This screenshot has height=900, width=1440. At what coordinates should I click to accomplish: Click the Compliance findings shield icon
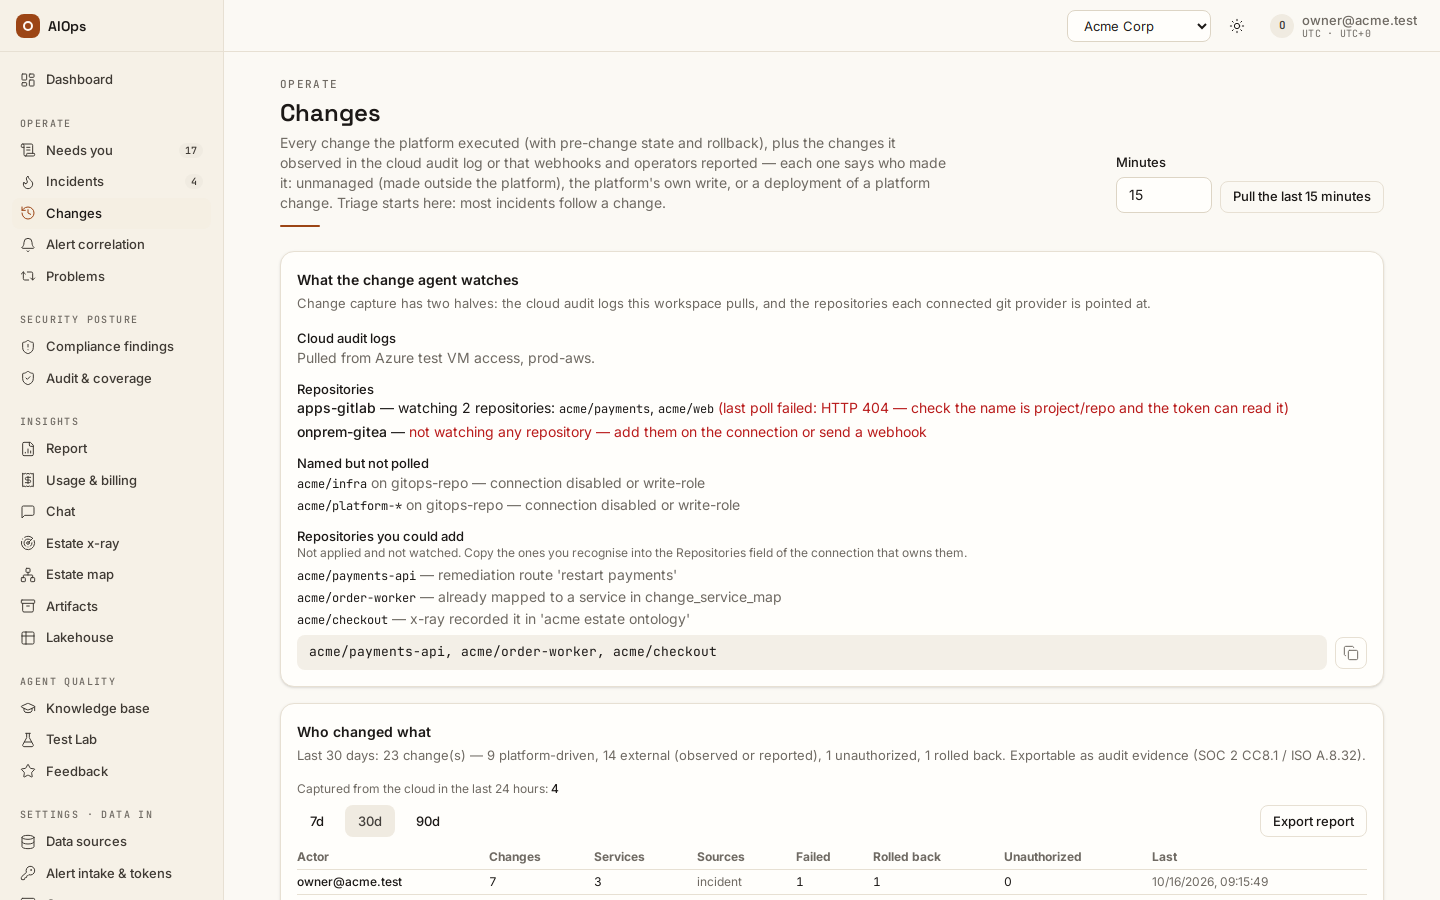coord(28,347)
